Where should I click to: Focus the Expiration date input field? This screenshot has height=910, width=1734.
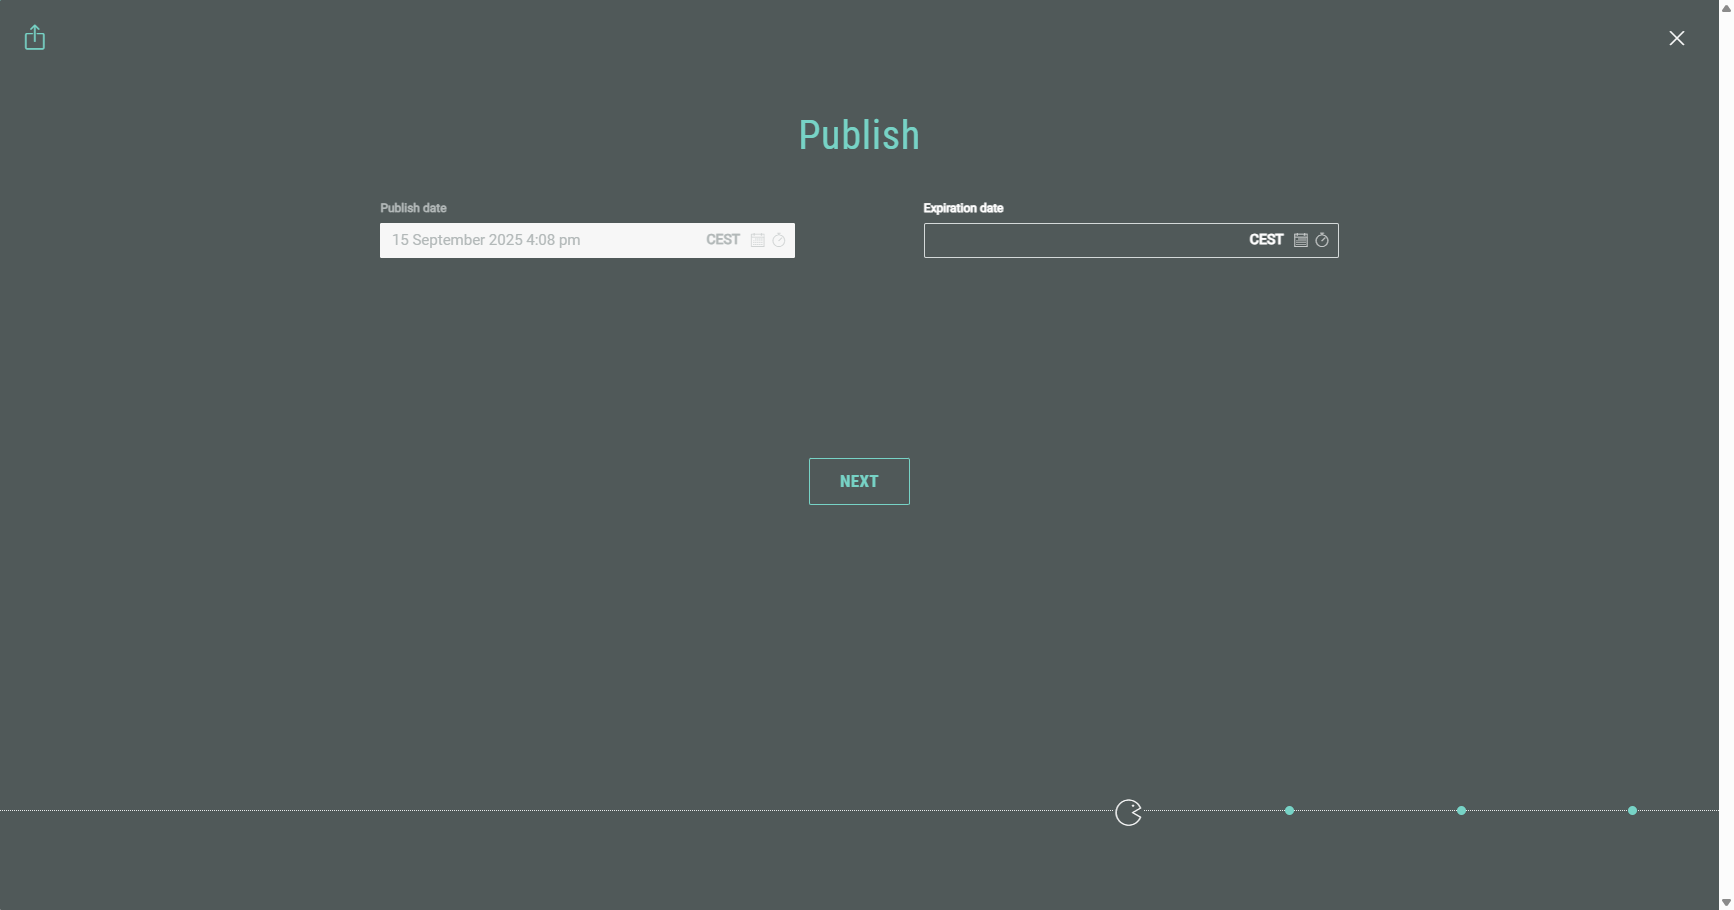pos(1080,240)
